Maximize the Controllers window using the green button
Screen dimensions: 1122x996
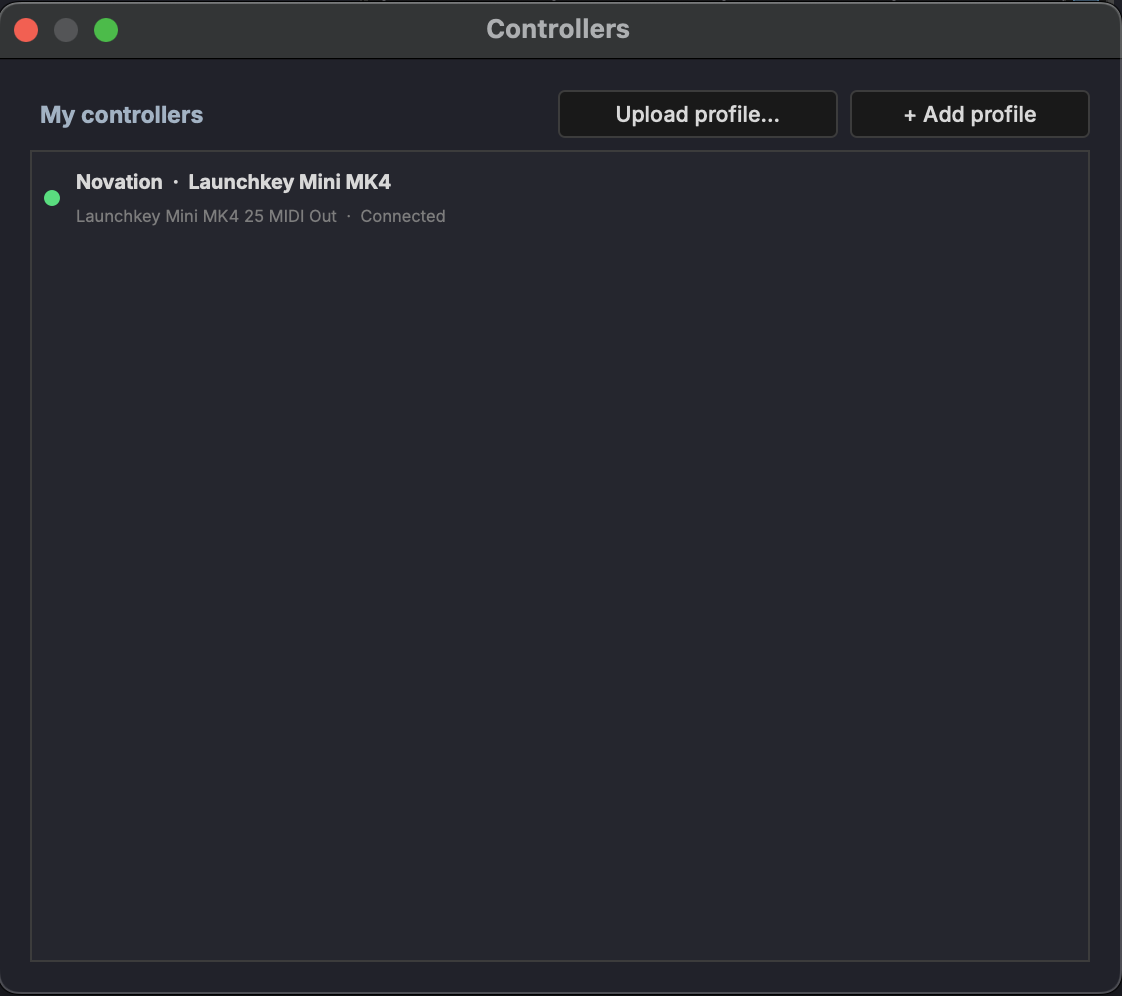[x=104, y=29]
